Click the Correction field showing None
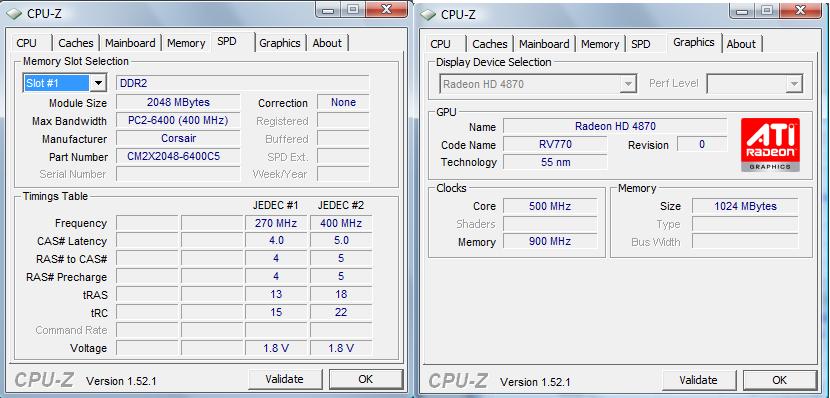This screenshot has width=830, height=398. coord(343,102)
